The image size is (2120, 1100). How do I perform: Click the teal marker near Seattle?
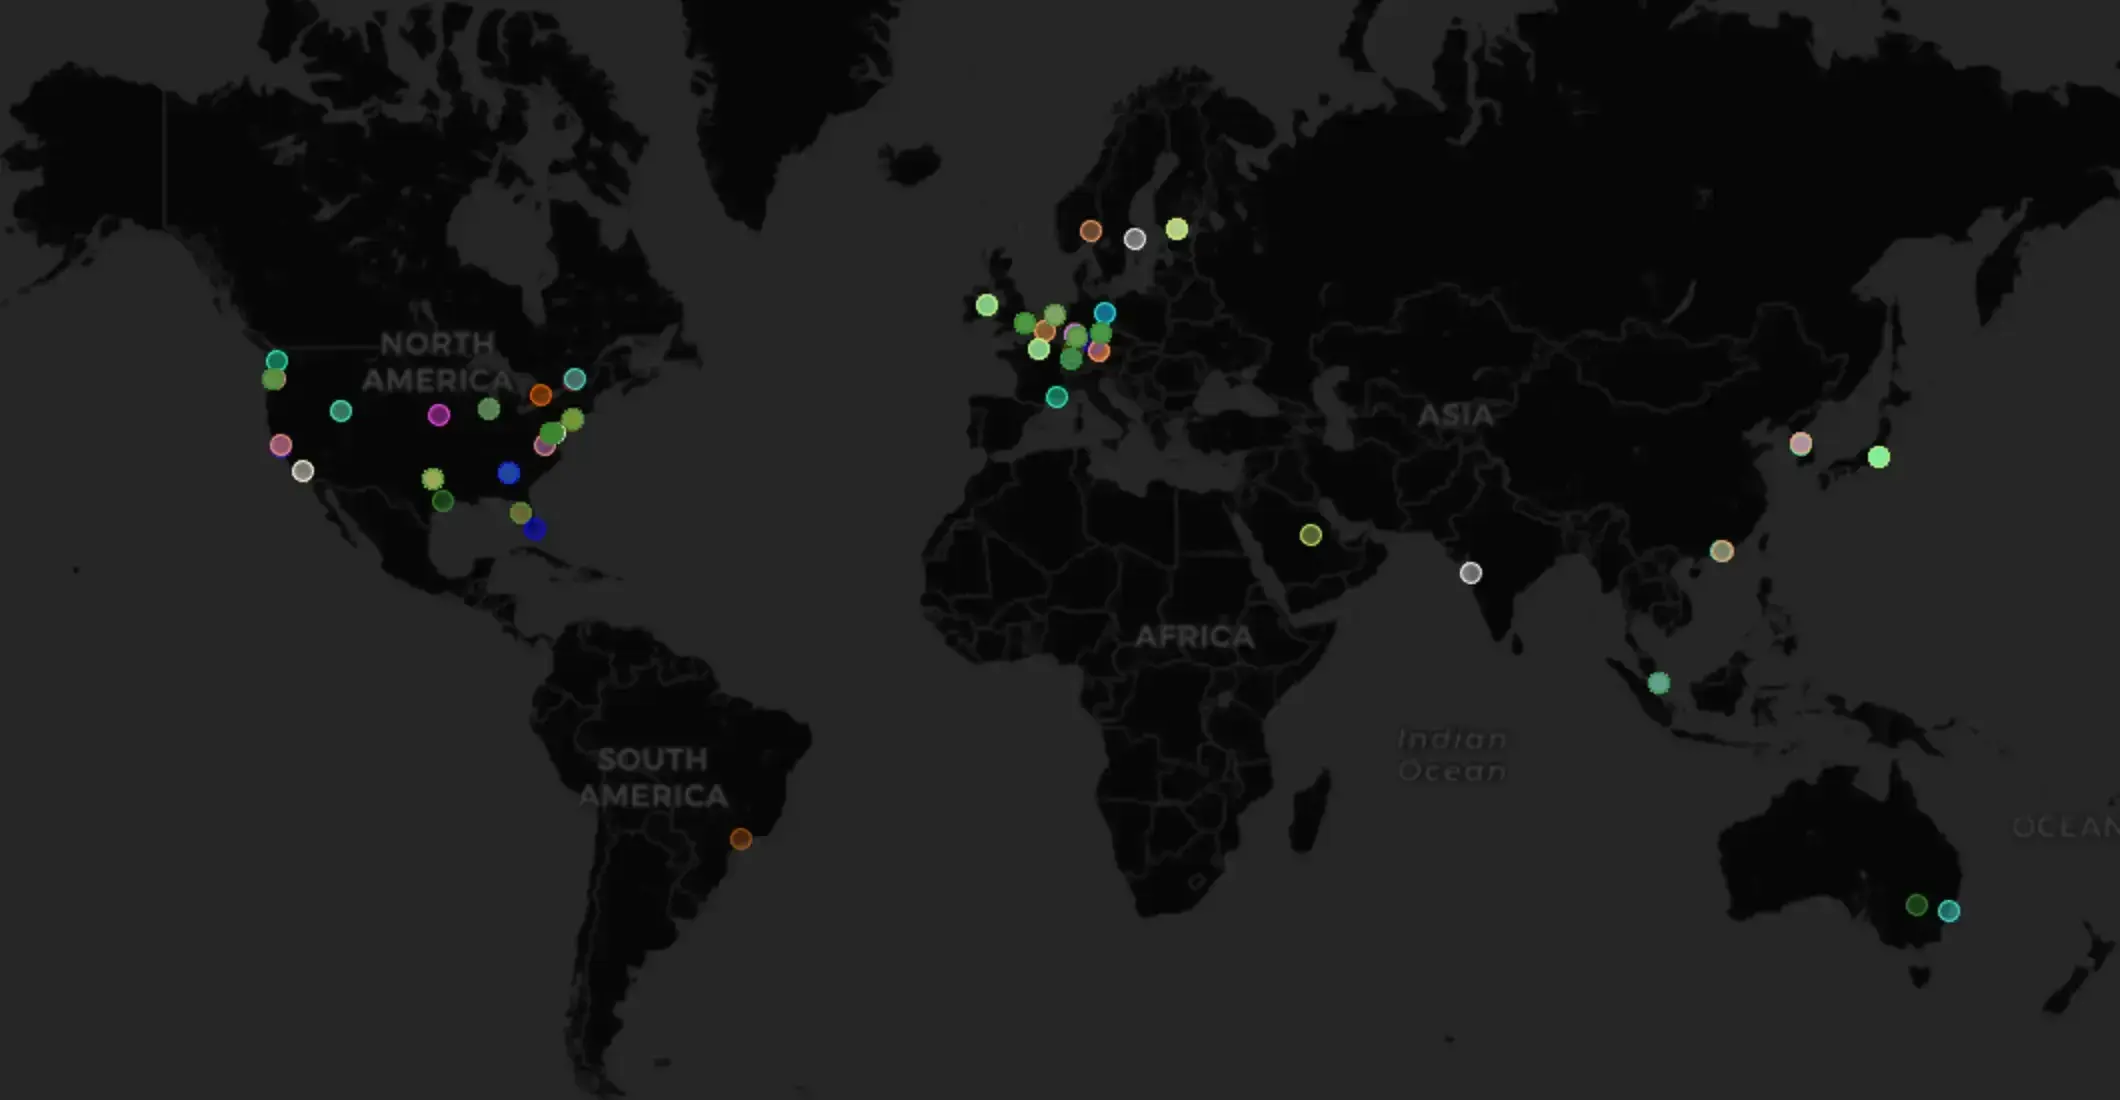(x=276, y=360)
